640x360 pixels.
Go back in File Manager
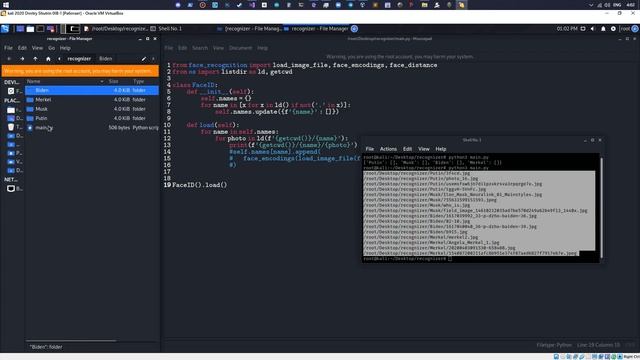pos(9,59)
